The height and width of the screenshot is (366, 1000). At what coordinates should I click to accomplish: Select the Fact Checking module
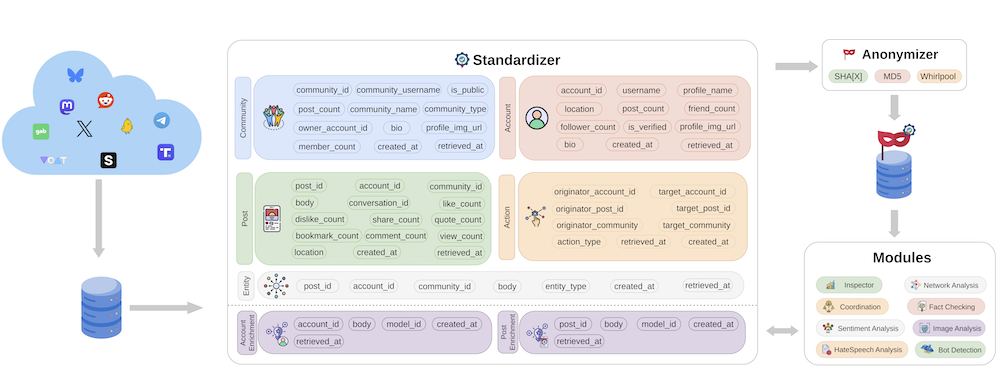coord(946,307)
